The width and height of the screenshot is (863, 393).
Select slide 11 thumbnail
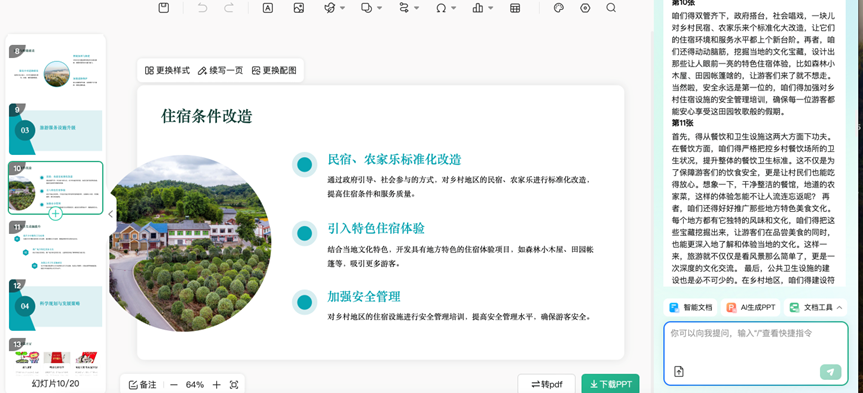tap(55, 247)
